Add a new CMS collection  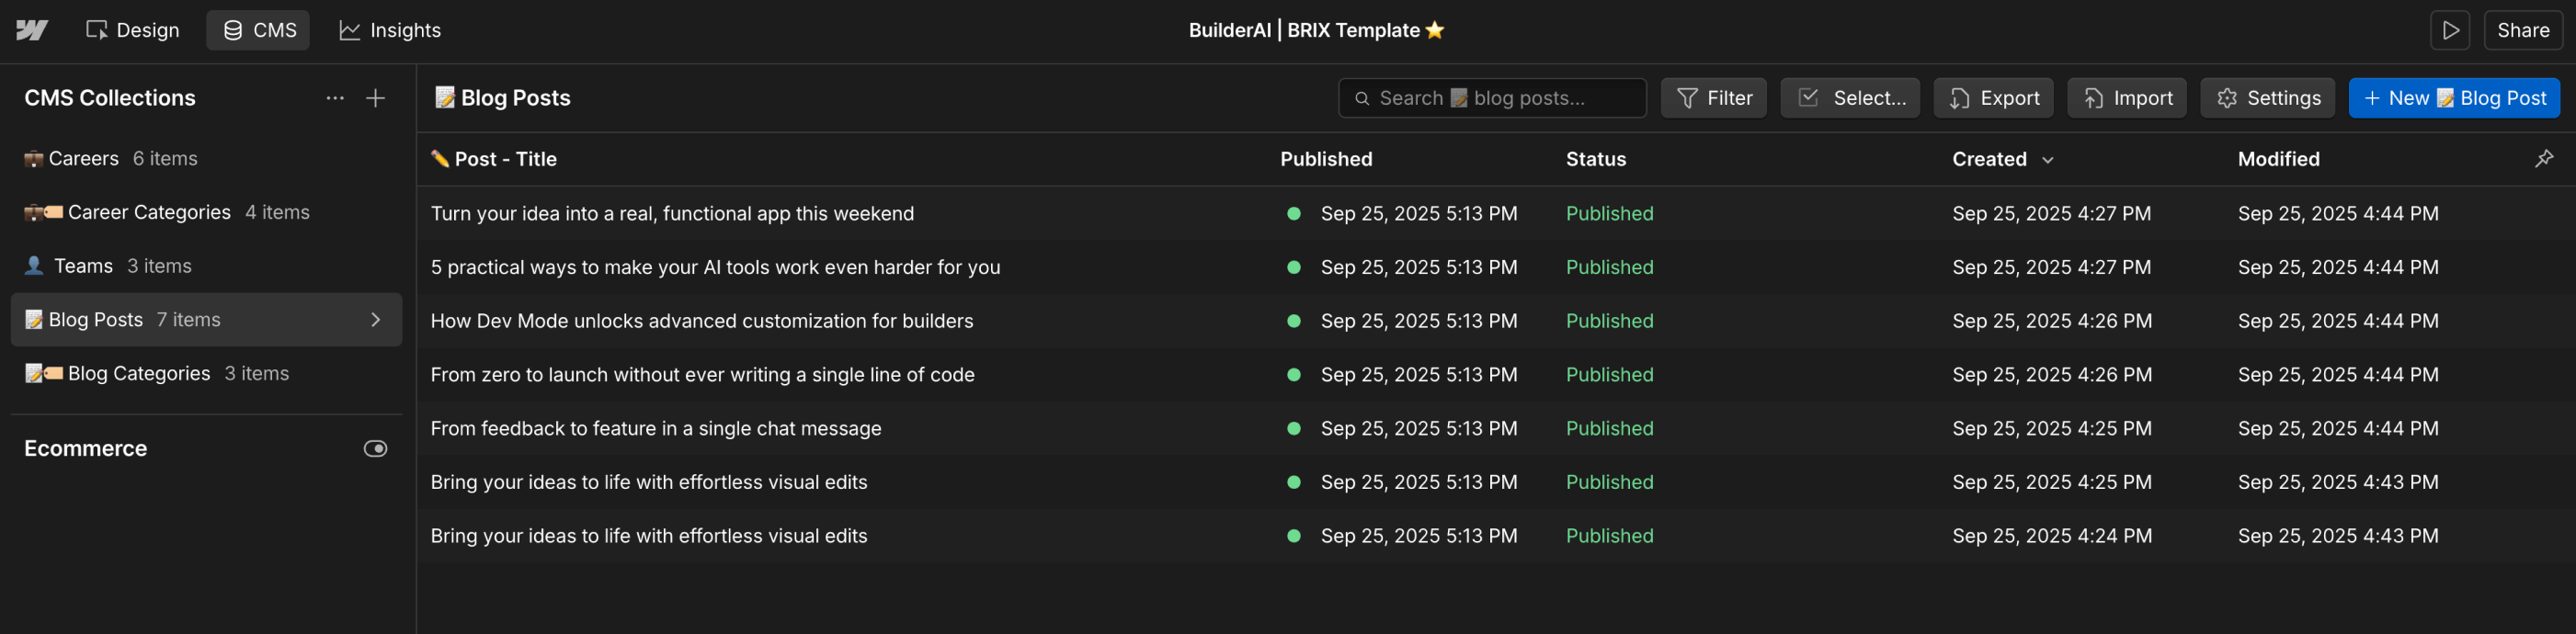click(376, 98)
